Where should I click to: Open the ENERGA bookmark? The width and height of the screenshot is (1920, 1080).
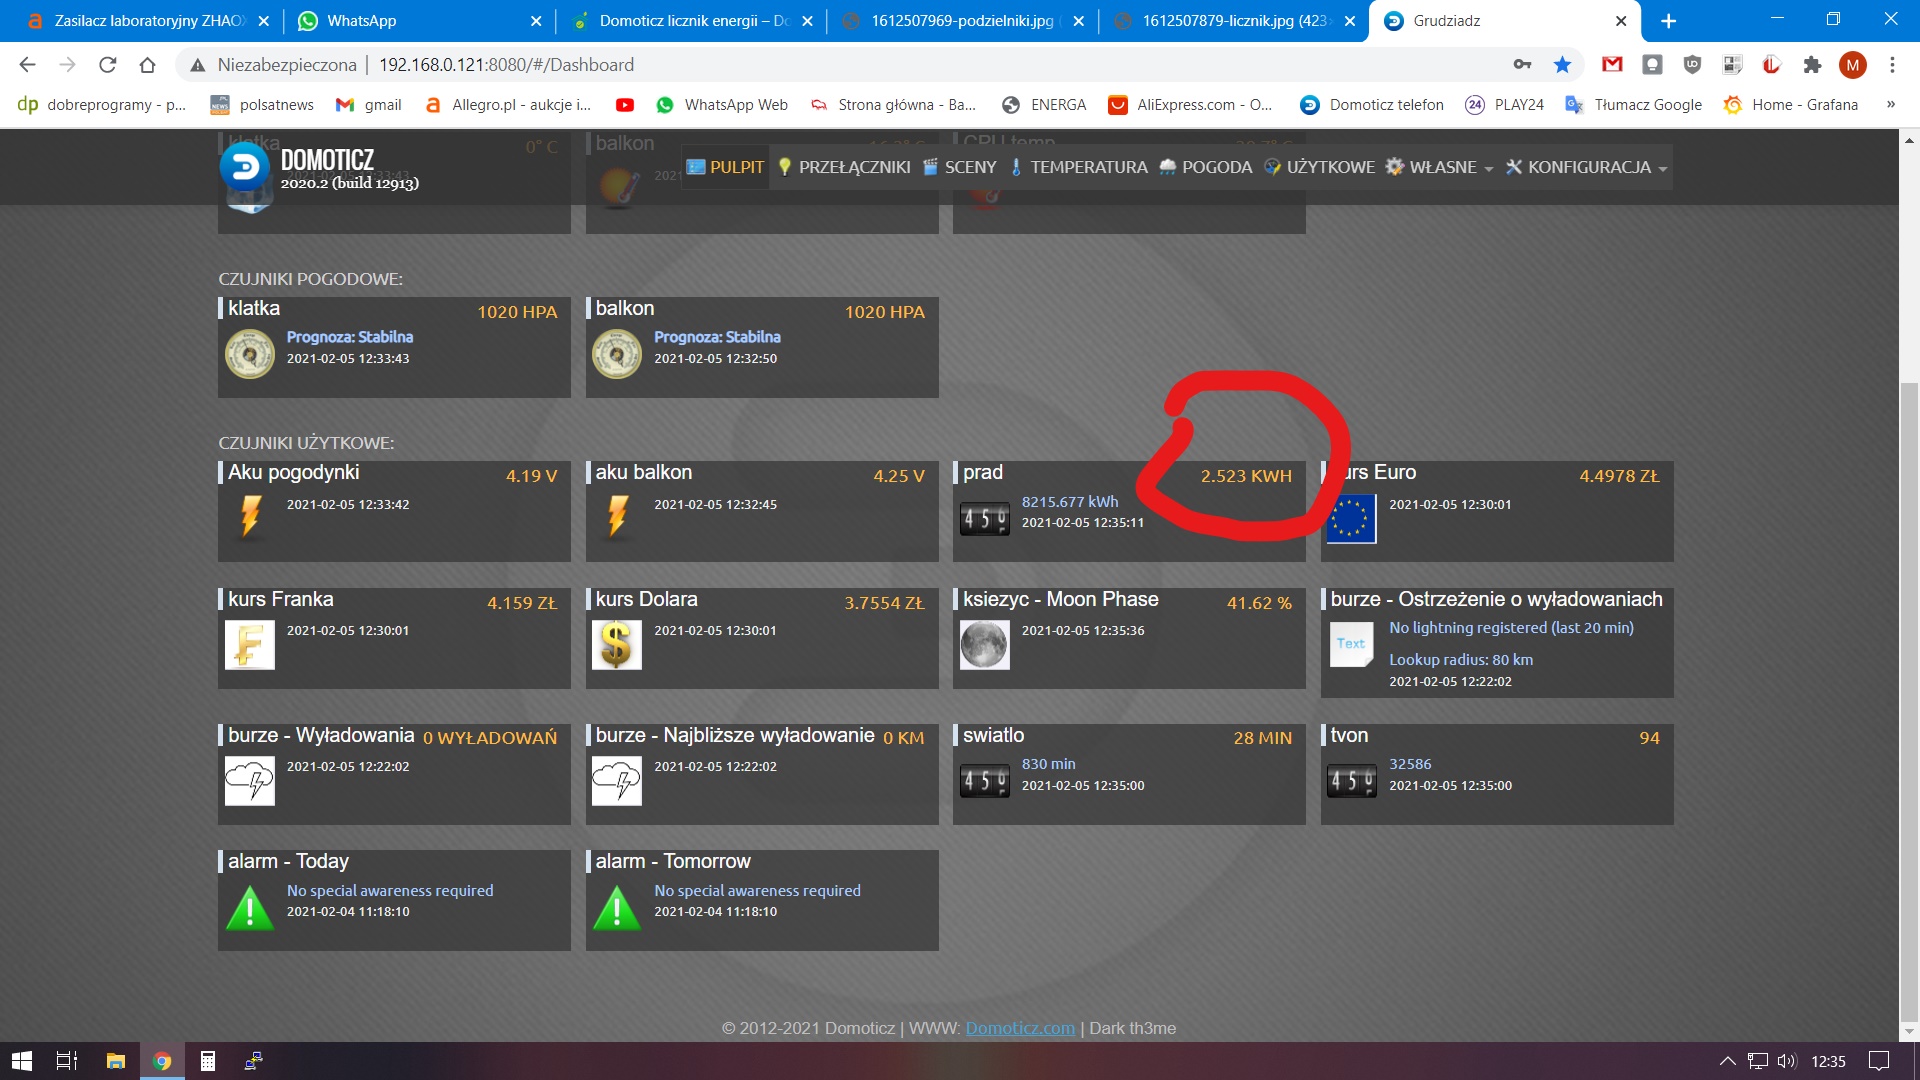[1044, 105]
